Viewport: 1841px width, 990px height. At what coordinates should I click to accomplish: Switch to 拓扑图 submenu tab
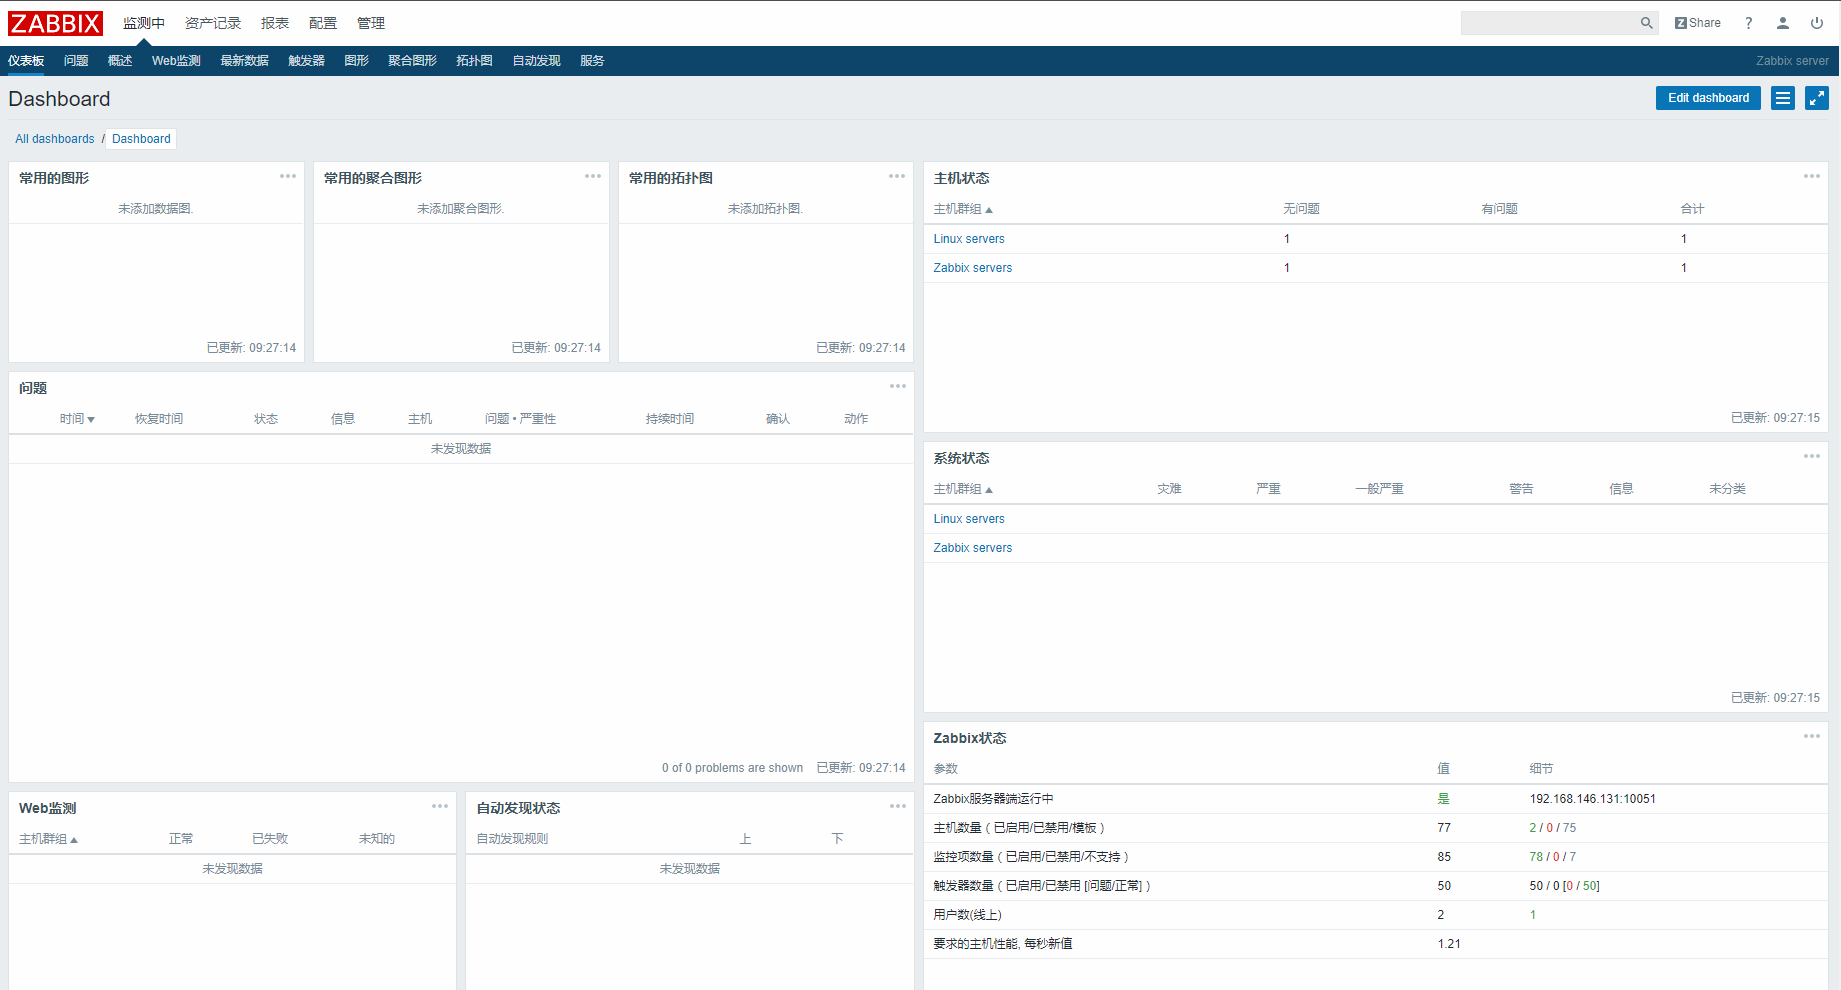point(474,61)
